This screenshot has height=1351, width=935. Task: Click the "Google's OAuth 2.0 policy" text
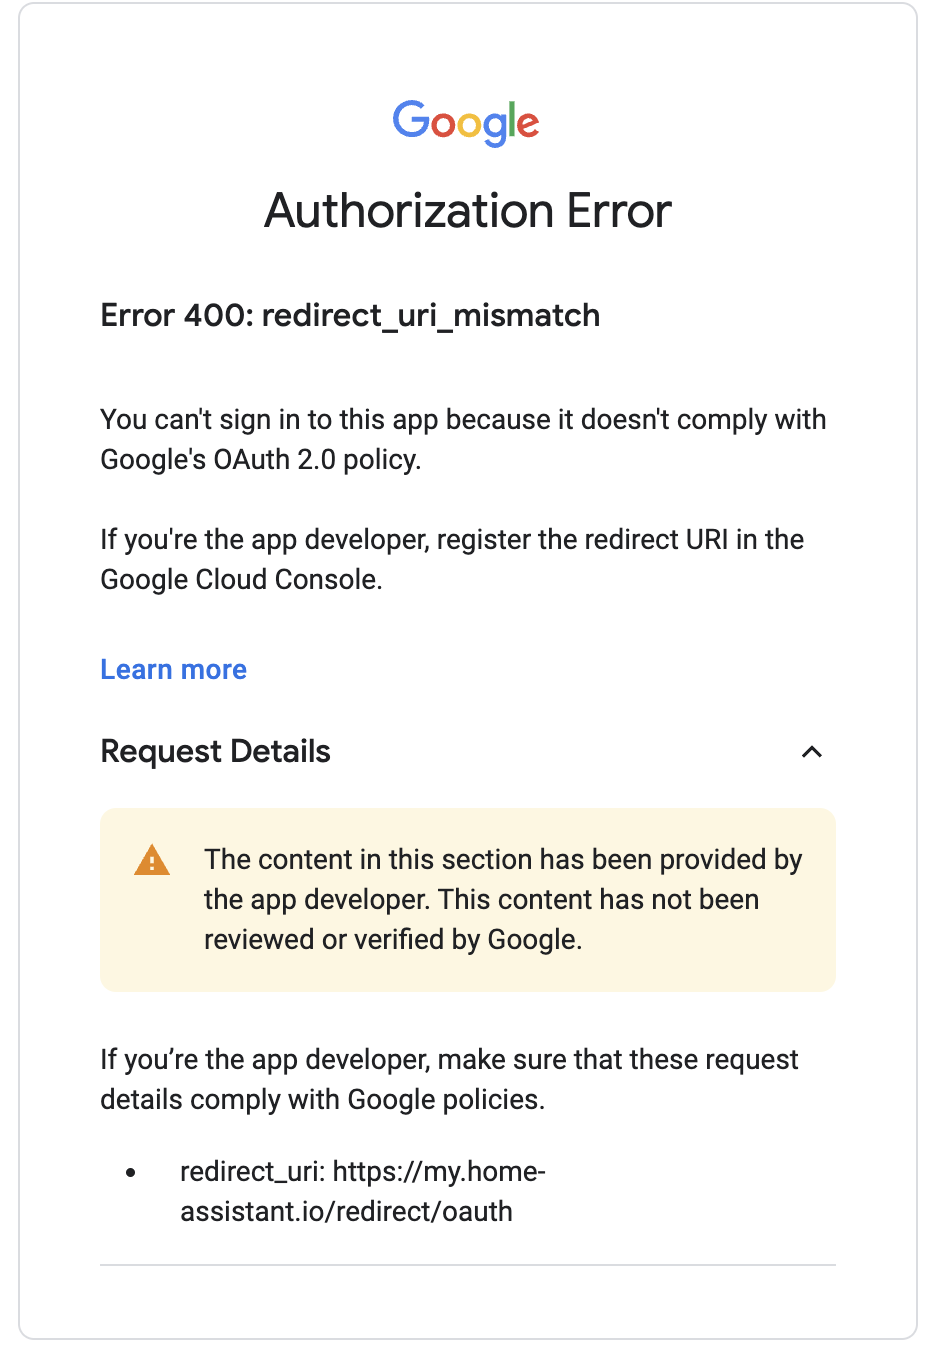[260, 459]
